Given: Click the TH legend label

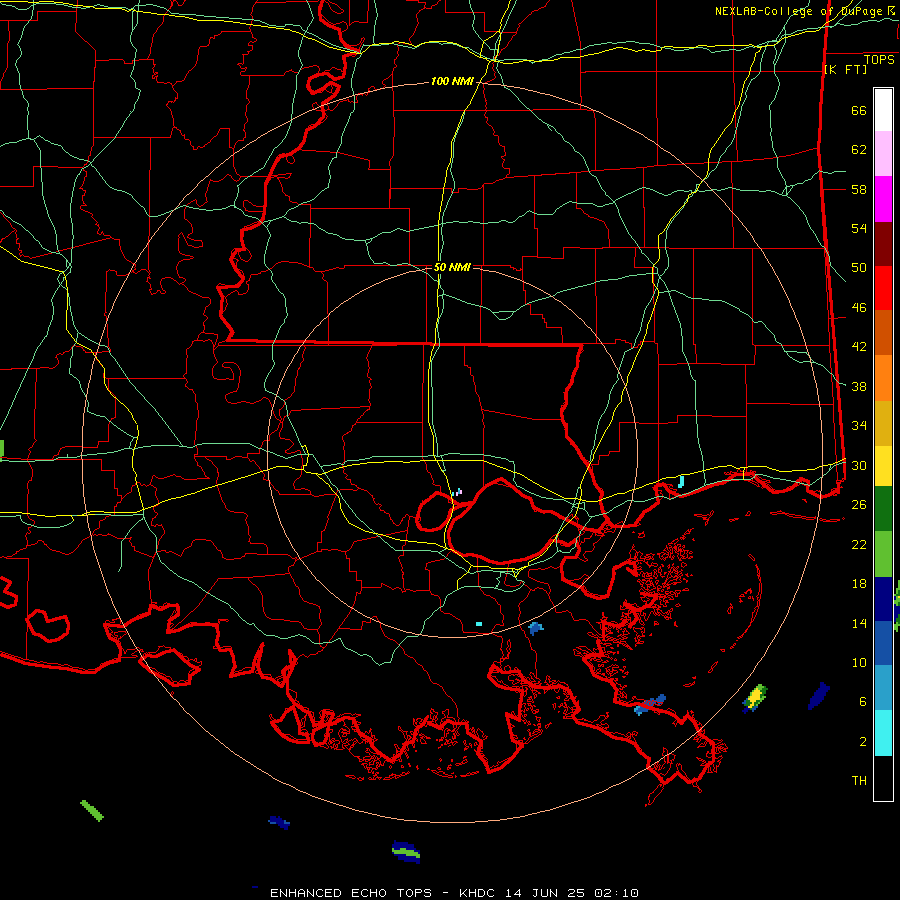Looking at the screenshot, I should coord(859,781).
